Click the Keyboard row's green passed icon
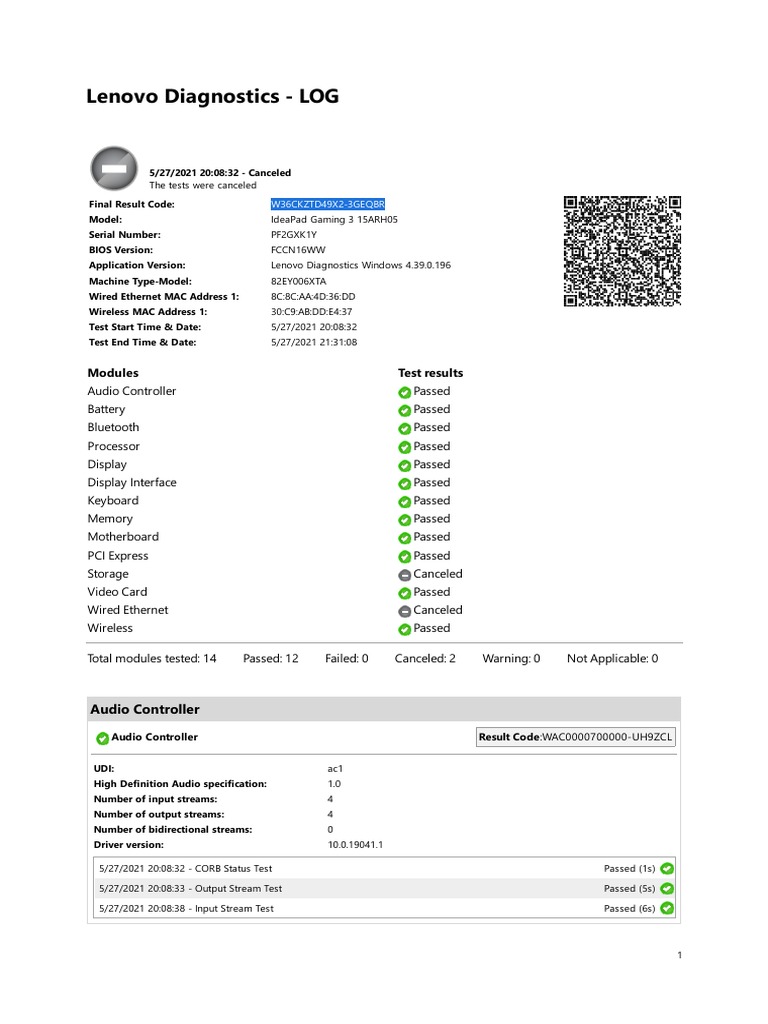The height and width of the screenshot is (1024, 768). pyautogui.click(x=404, y=502)
